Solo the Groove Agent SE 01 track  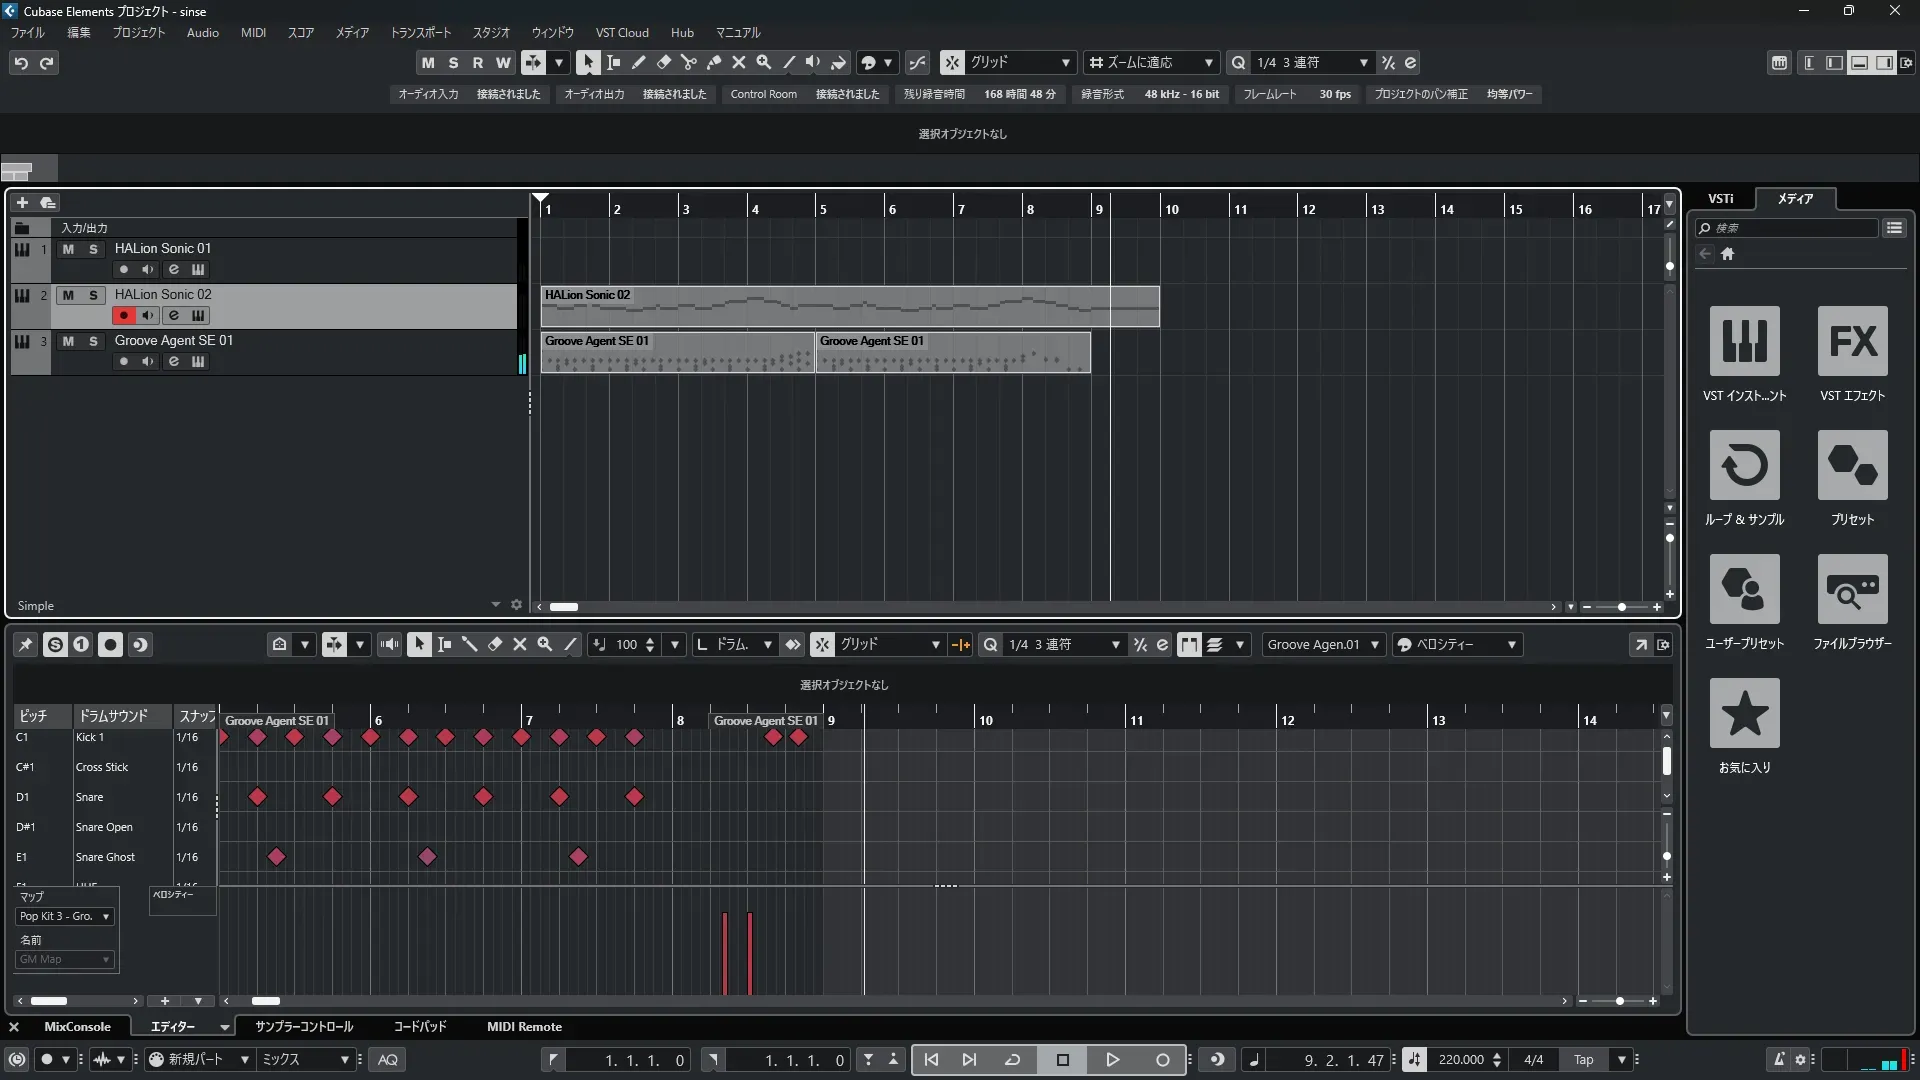pyautogui.click(x=93, y=341)
